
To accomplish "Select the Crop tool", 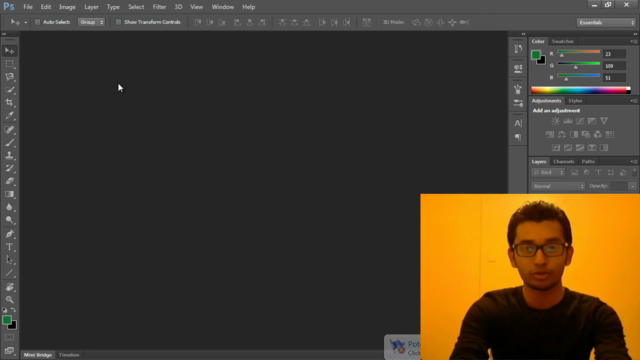I will pyautogui.click(x=9, y=102).
